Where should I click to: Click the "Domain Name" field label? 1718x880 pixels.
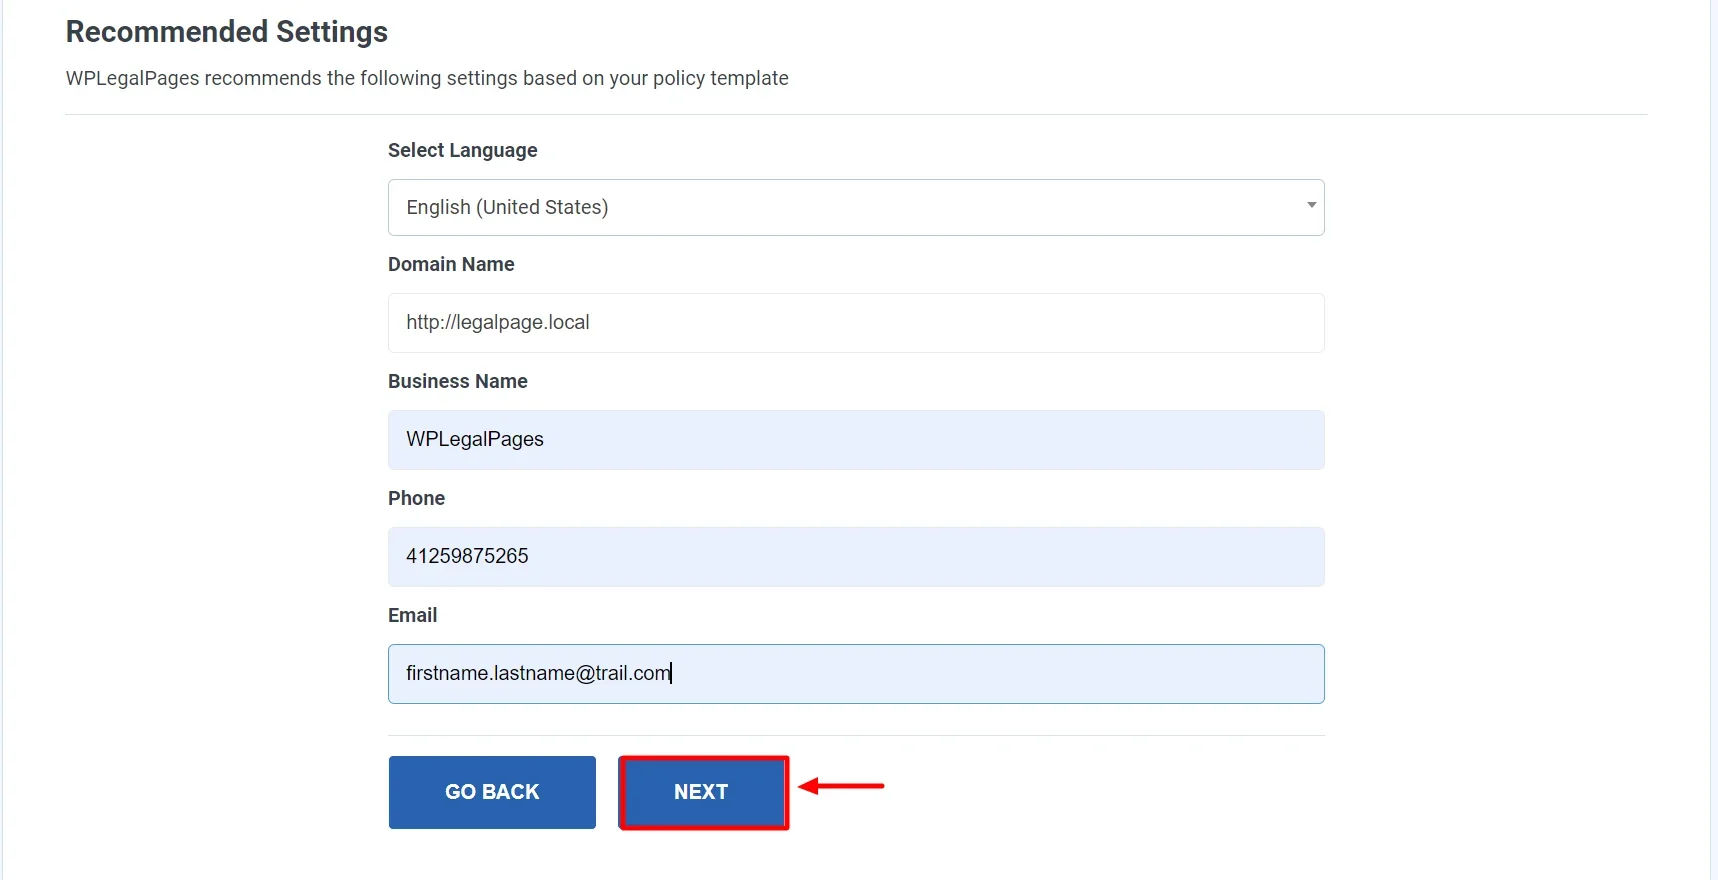(451, 264)
